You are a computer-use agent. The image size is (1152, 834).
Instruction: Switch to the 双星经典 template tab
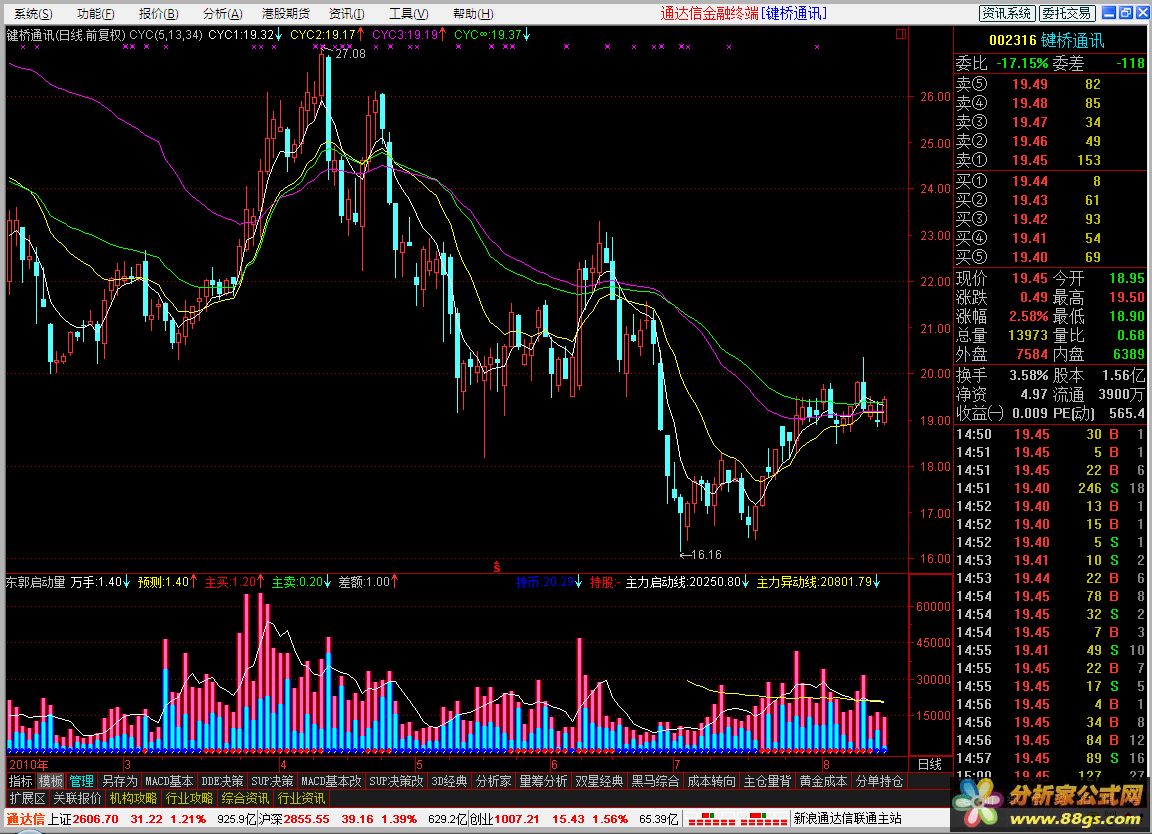coord(600,781)
